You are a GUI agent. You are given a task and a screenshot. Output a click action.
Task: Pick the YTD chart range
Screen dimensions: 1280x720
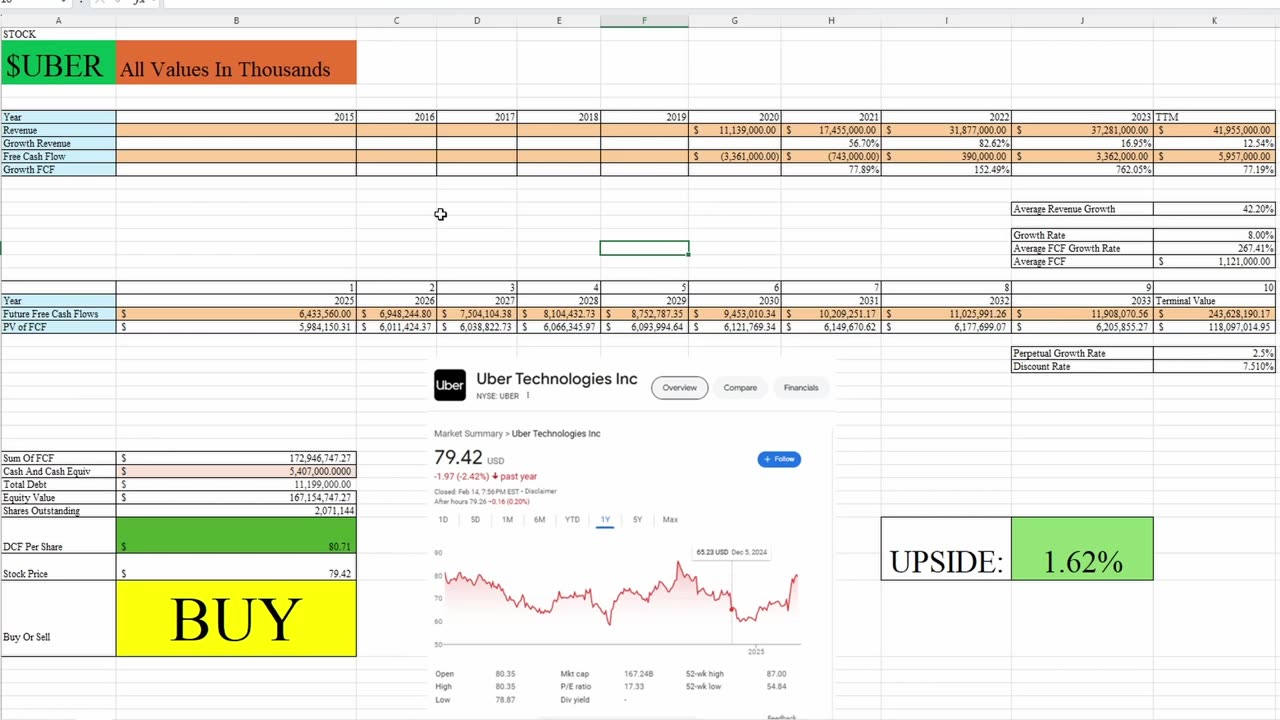pyautogui.click(x=572, y=520)
